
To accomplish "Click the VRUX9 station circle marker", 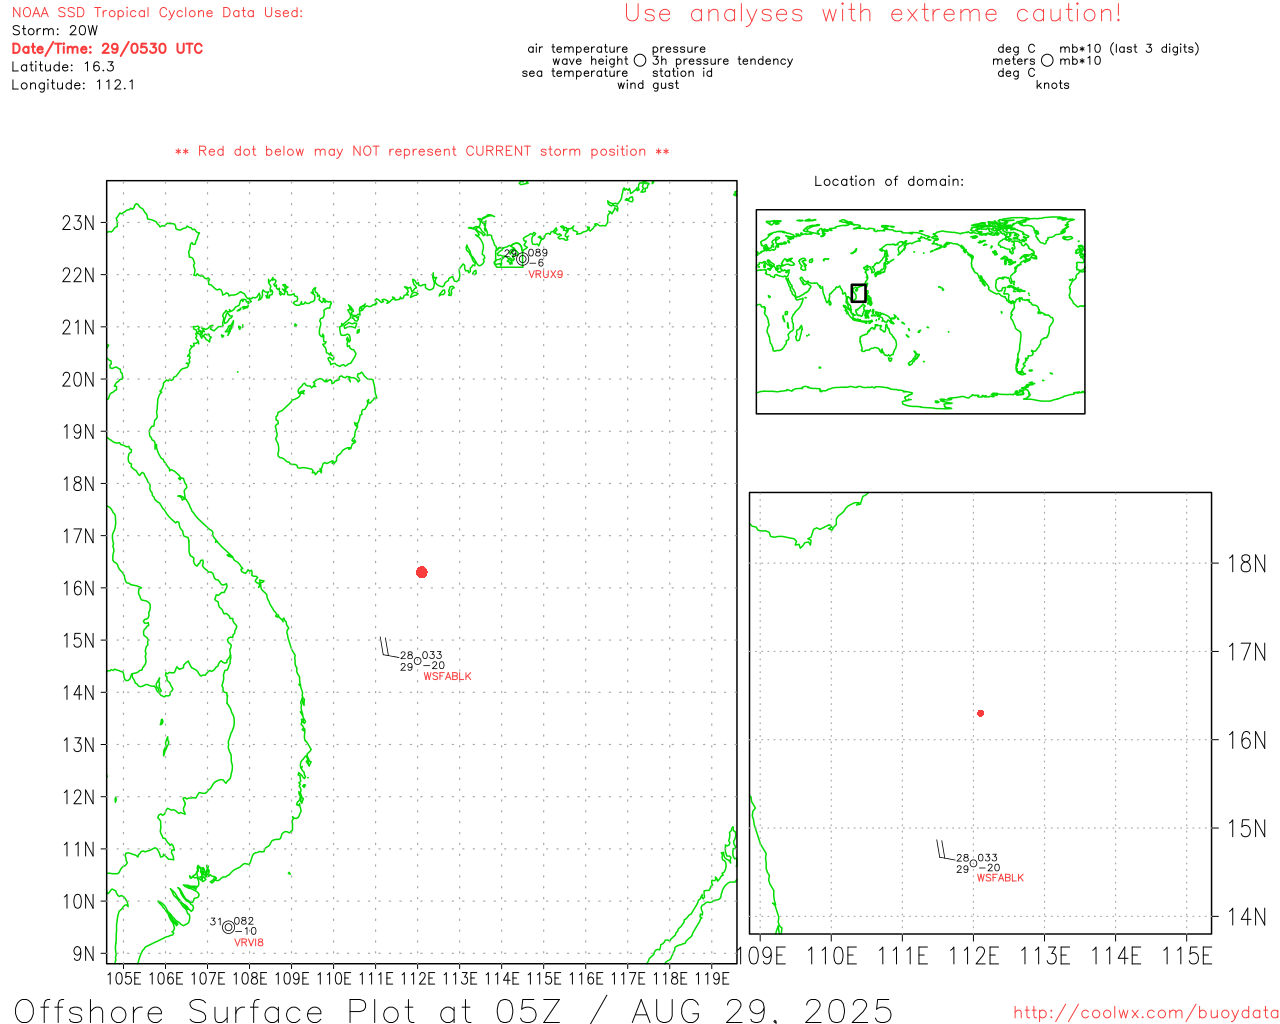I will click(x=522, y=259).
